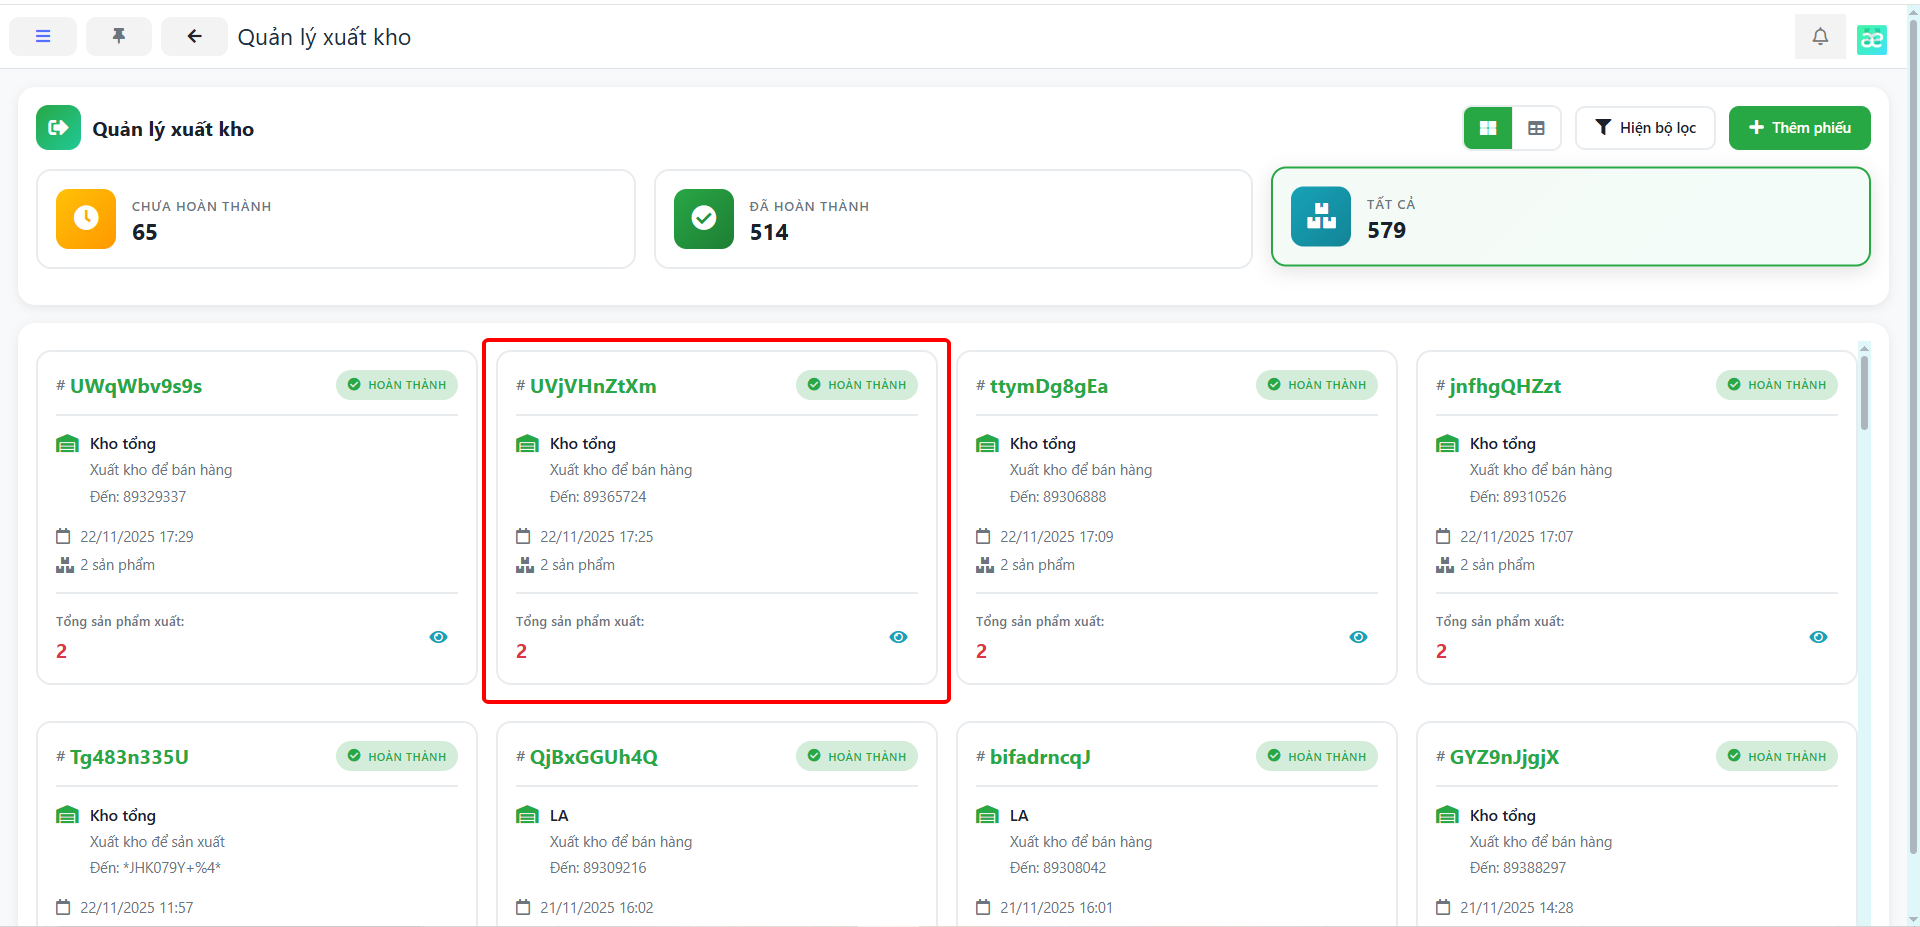This screenshot has height=927, width=1920.
Task: View details of slip UVjVHnZtXm via eye icon
Action: pos(898,637)
